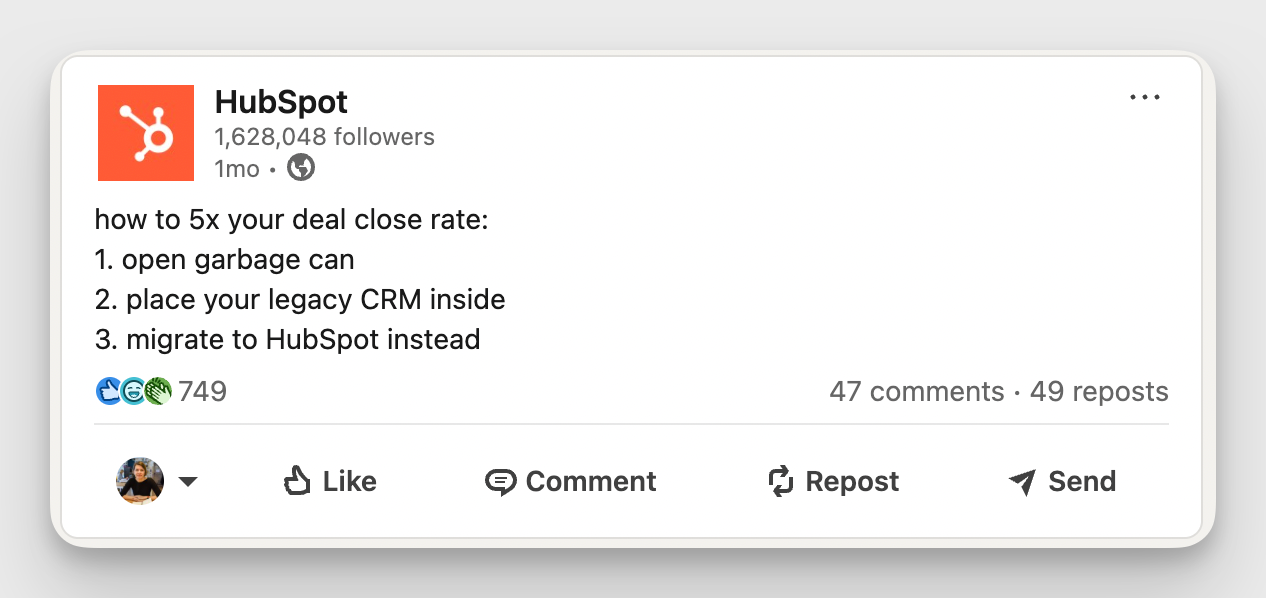
Task: Open the three-dot post options menu
Action: coord(1145,96)
